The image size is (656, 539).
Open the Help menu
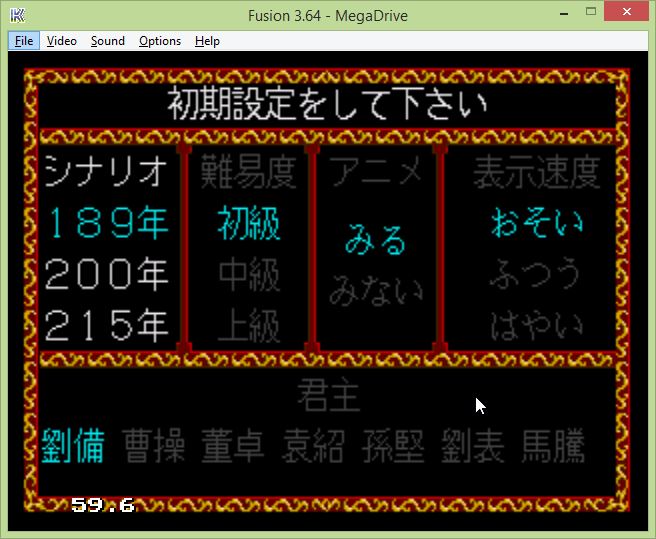click(207, 41)
